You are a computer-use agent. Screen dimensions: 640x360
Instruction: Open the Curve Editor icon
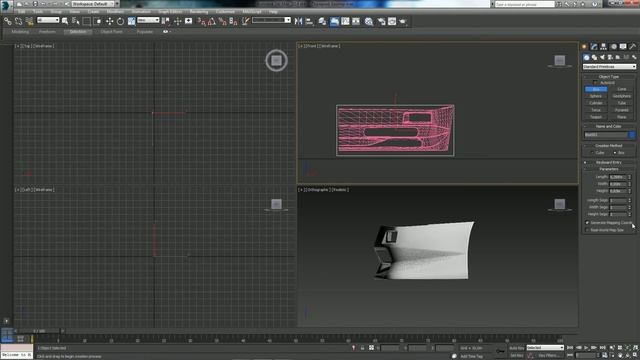tap(345, 21)
